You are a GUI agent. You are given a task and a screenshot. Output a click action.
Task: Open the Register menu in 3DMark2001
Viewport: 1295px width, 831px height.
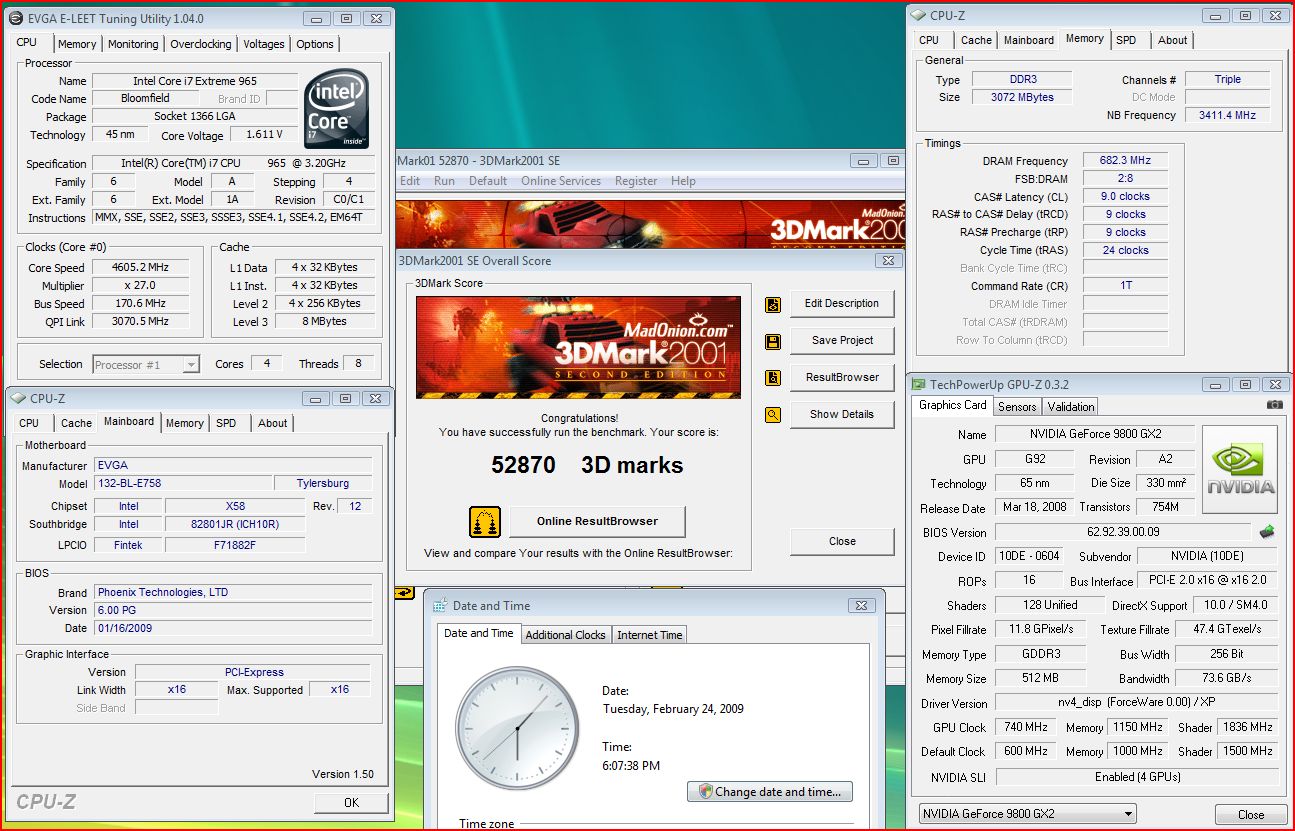point(636,181)
